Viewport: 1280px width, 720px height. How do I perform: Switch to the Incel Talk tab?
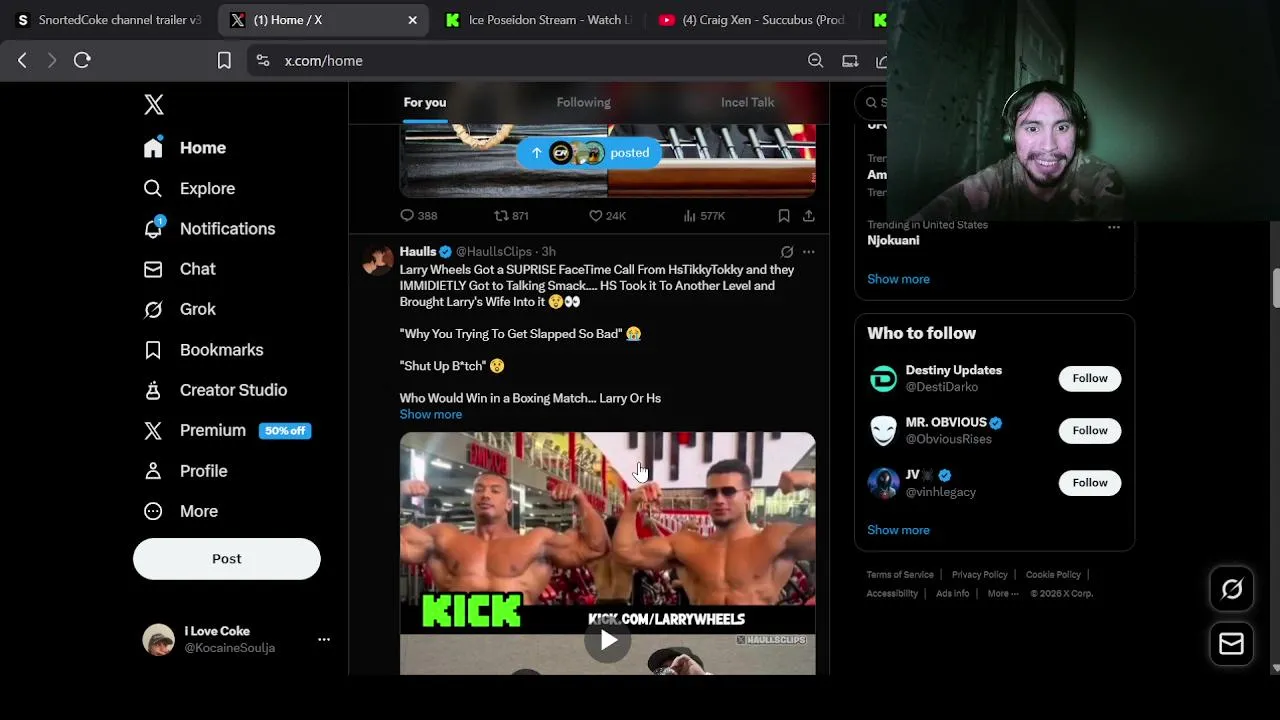[747, 102]
